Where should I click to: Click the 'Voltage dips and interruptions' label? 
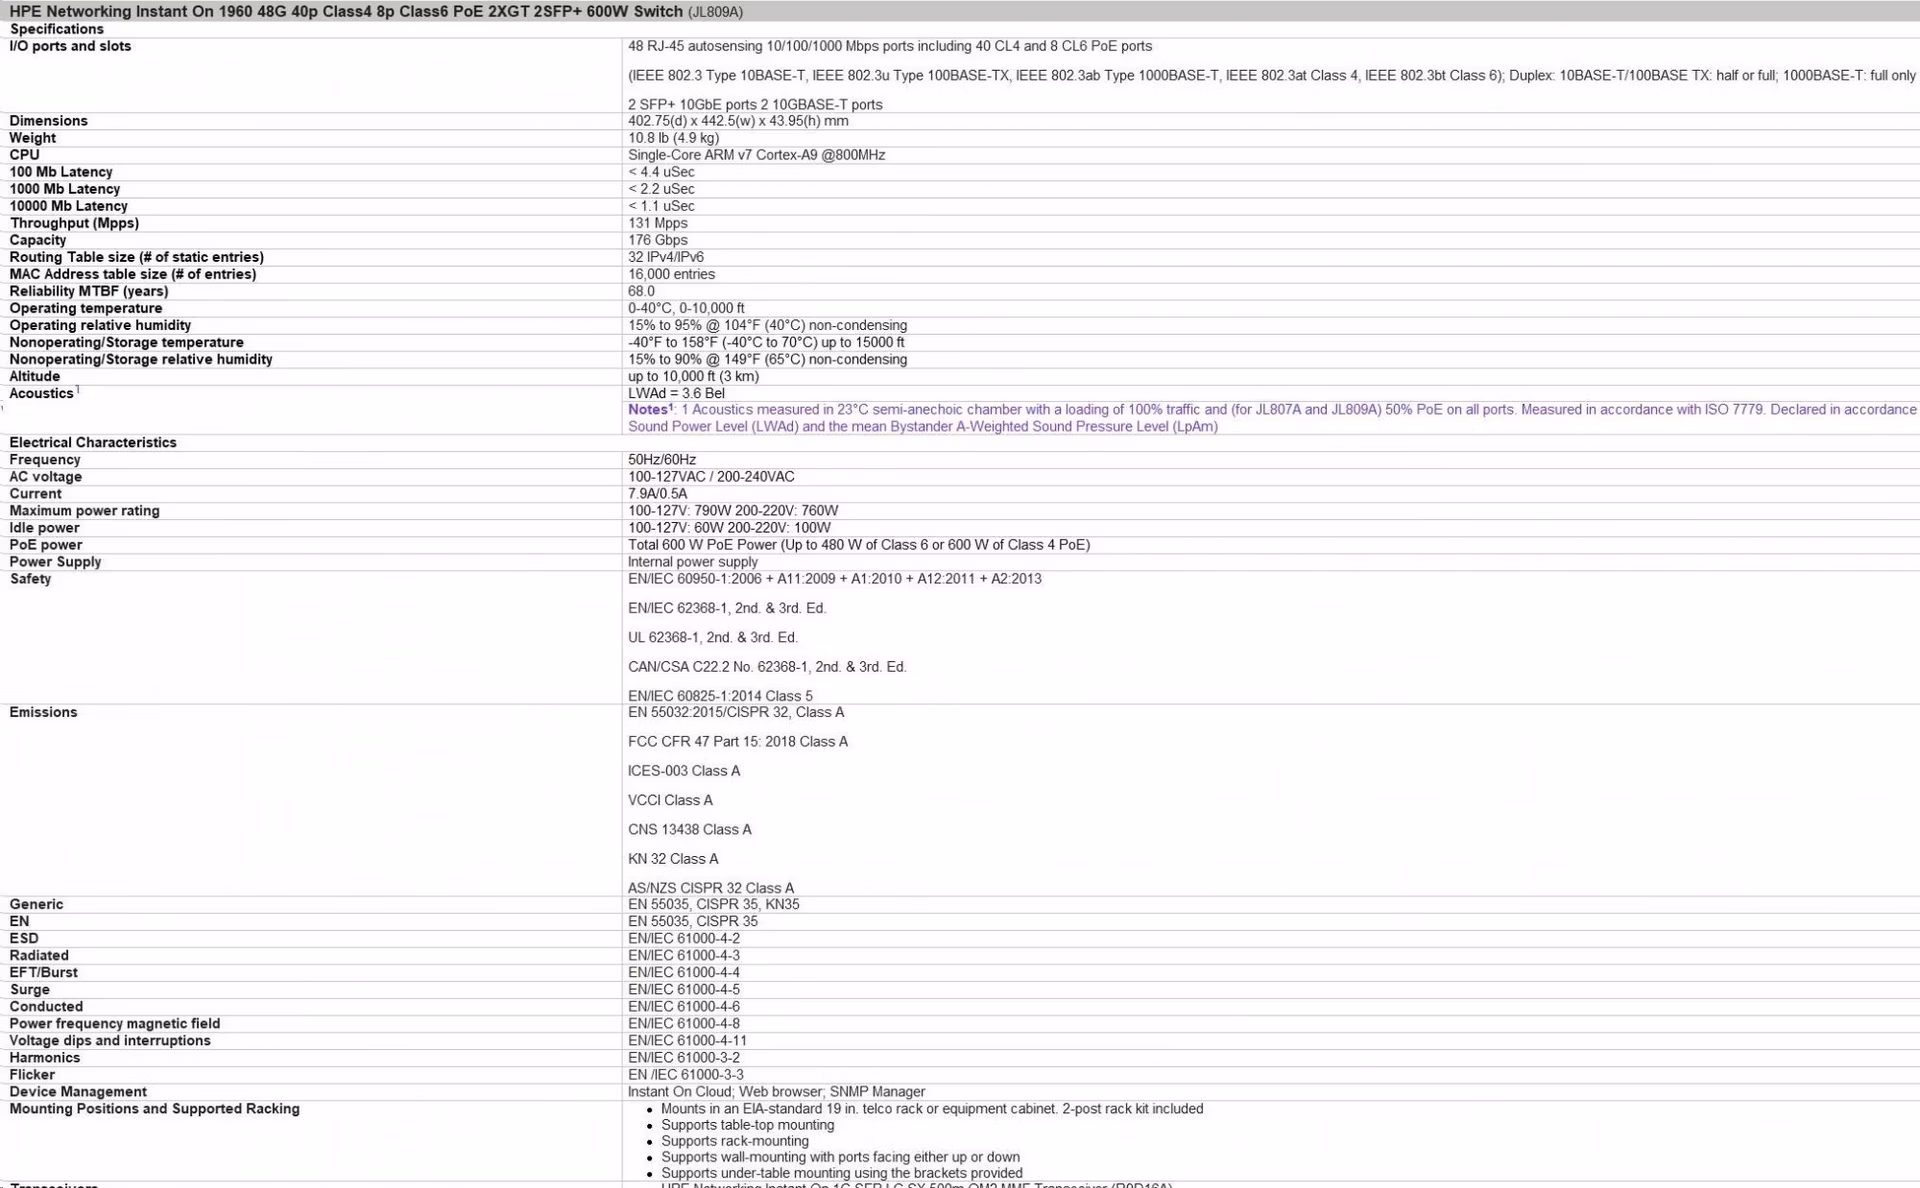point(110,1041)
